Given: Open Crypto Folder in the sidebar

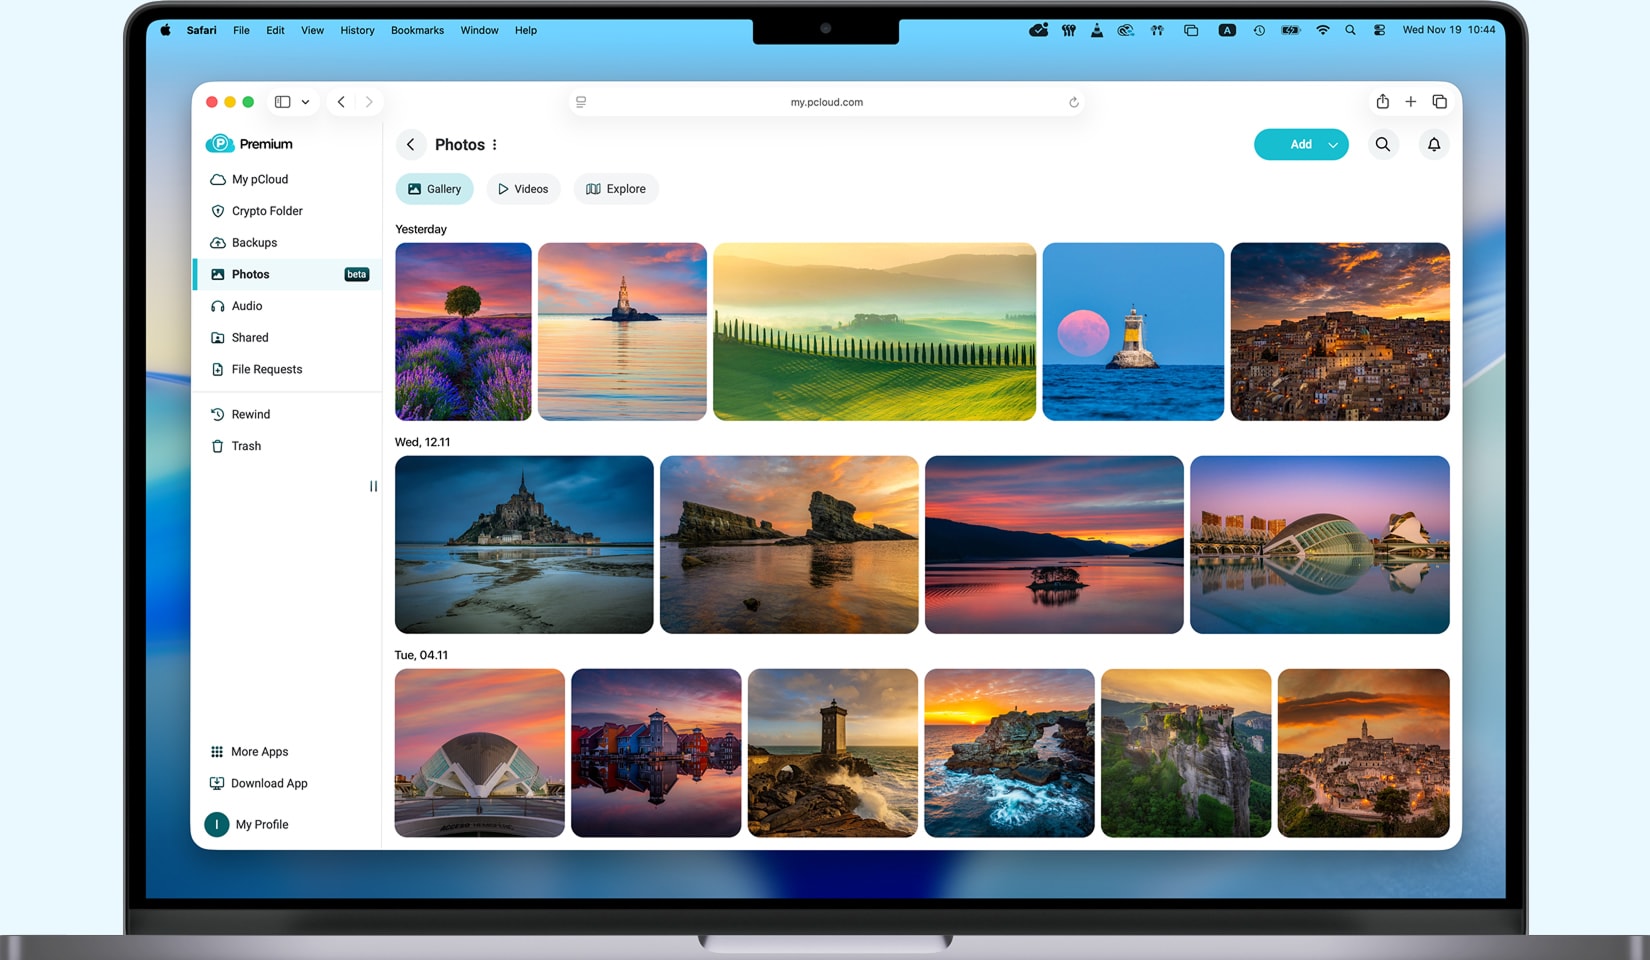Looking at the screenshot, I should [266, 211].
